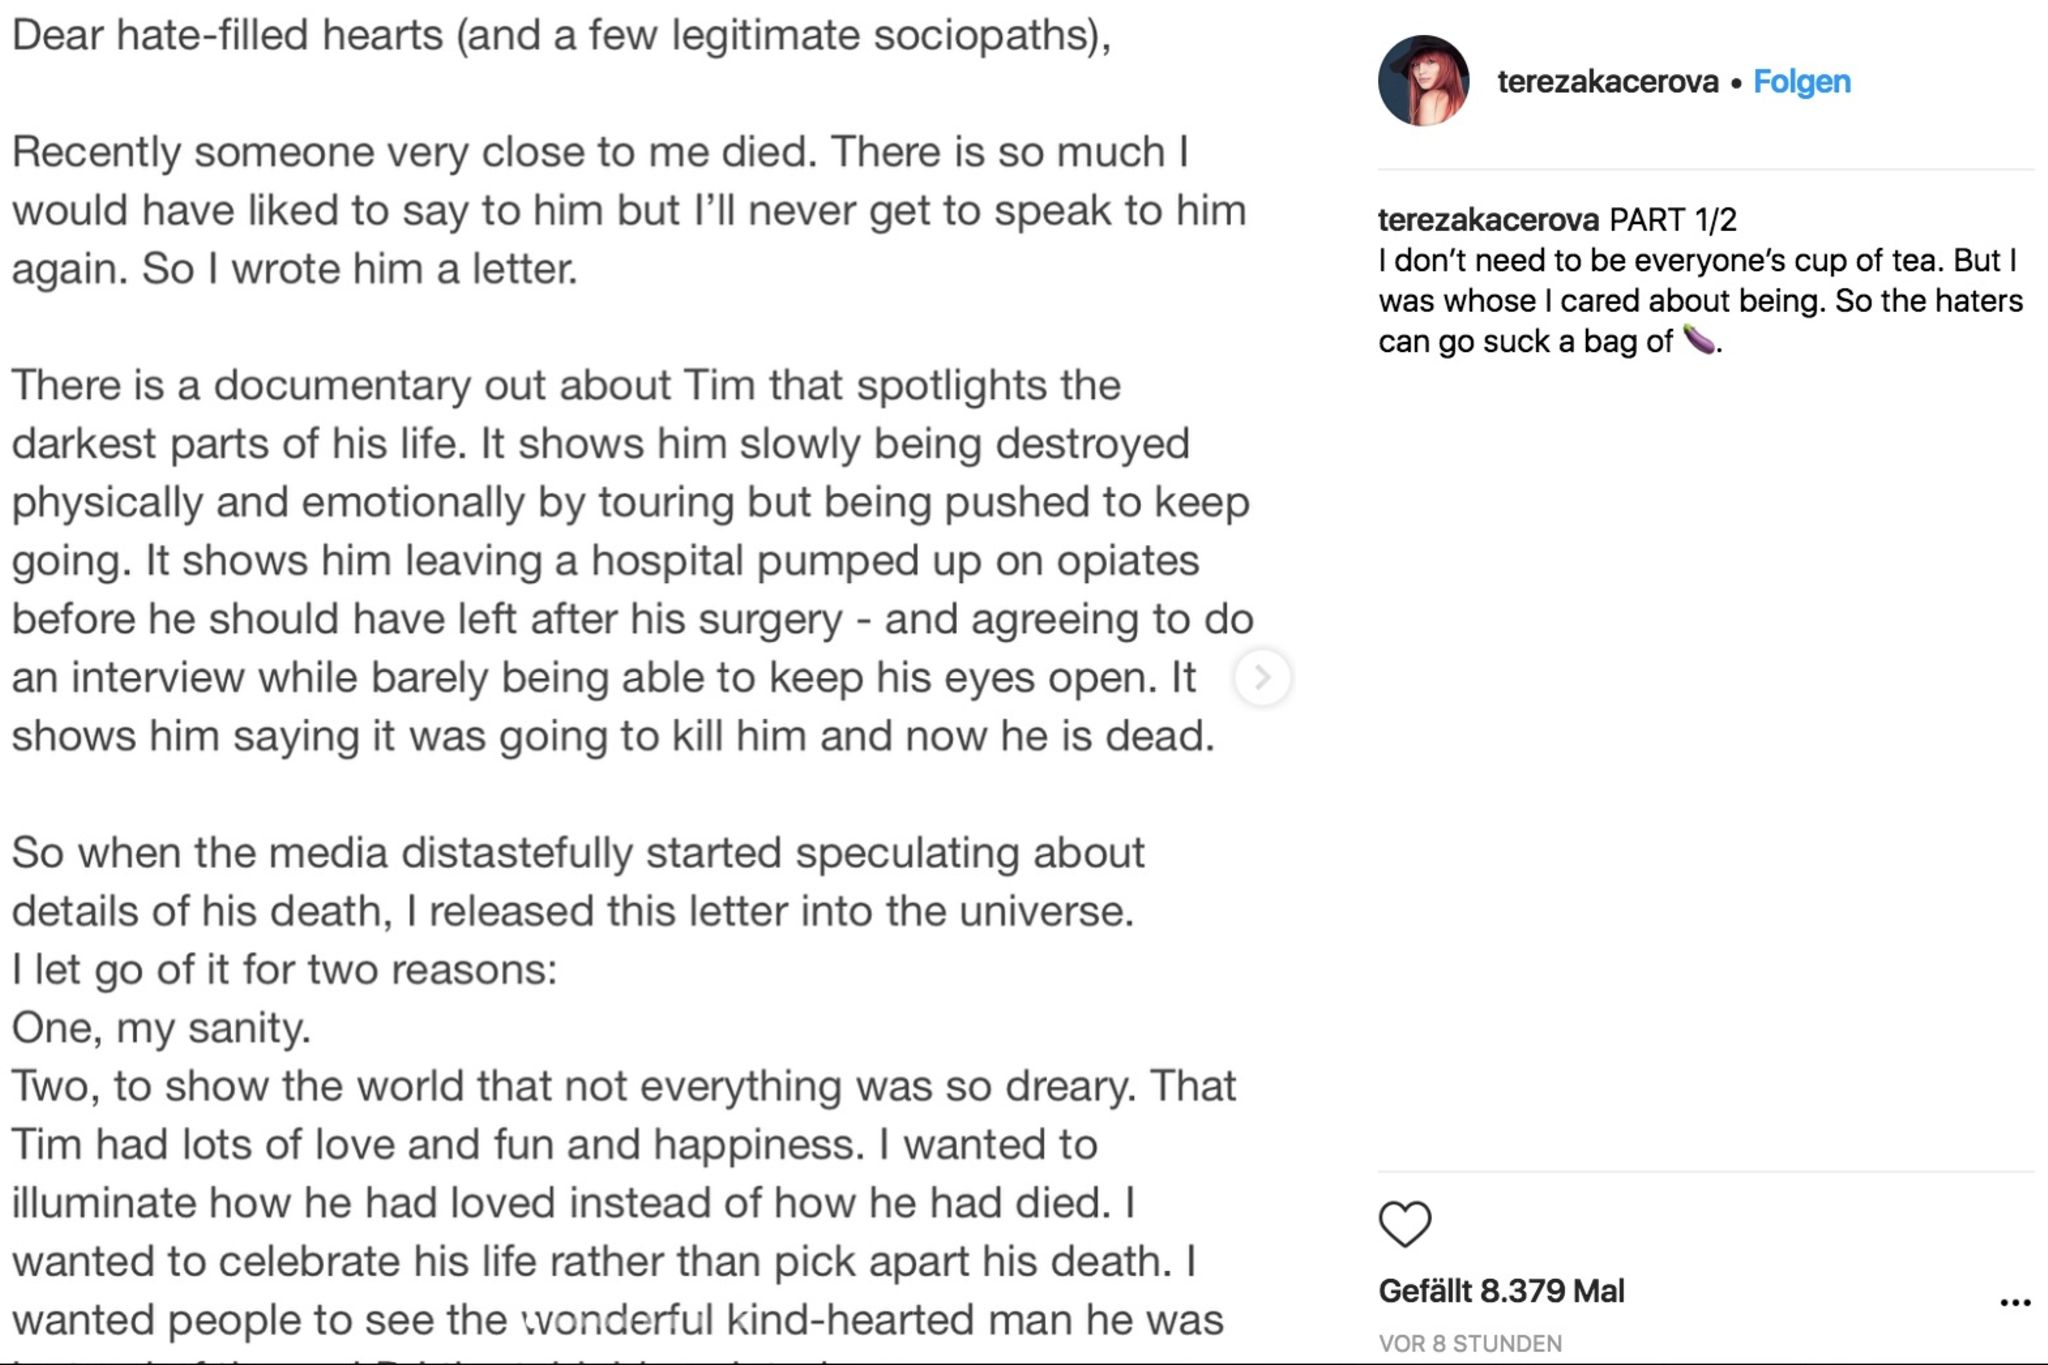Screen dimensions: 2048x1365
Task: Click the 'wonderful kind-hearted man' line
Action: (617, 1320)
